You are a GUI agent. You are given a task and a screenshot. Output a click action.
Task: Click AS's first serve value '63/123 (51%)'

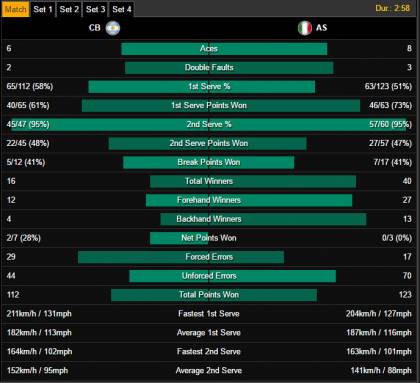(x=388, y=87)
